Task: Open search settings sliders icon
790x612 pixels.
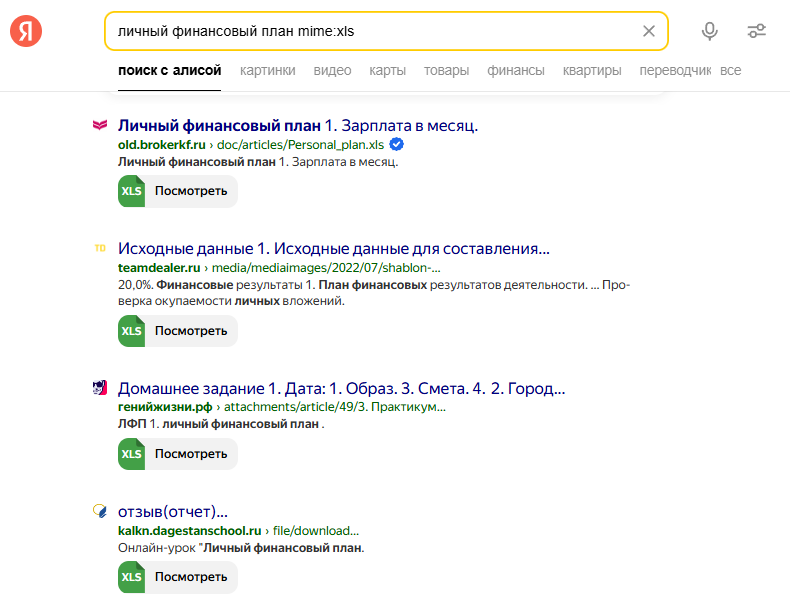Action: point(757,31)
